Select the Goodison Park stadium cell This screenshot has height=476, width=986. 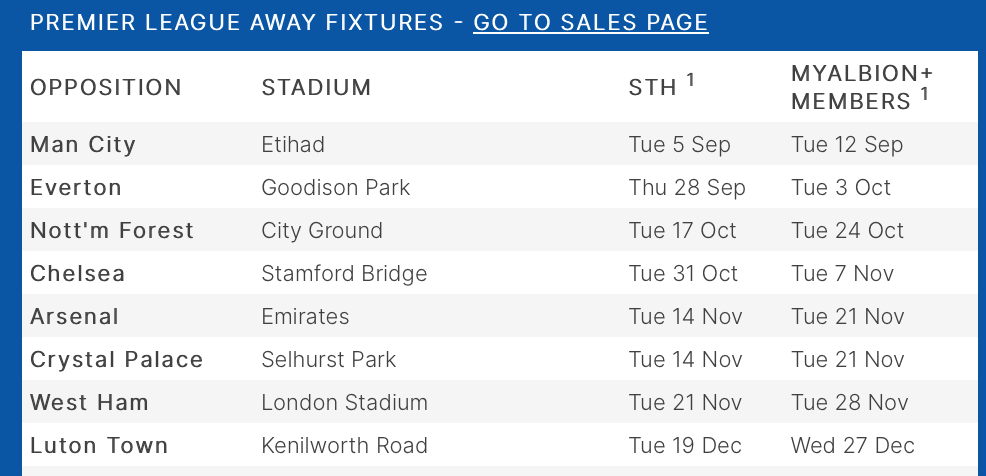click(x=336, y=187)
